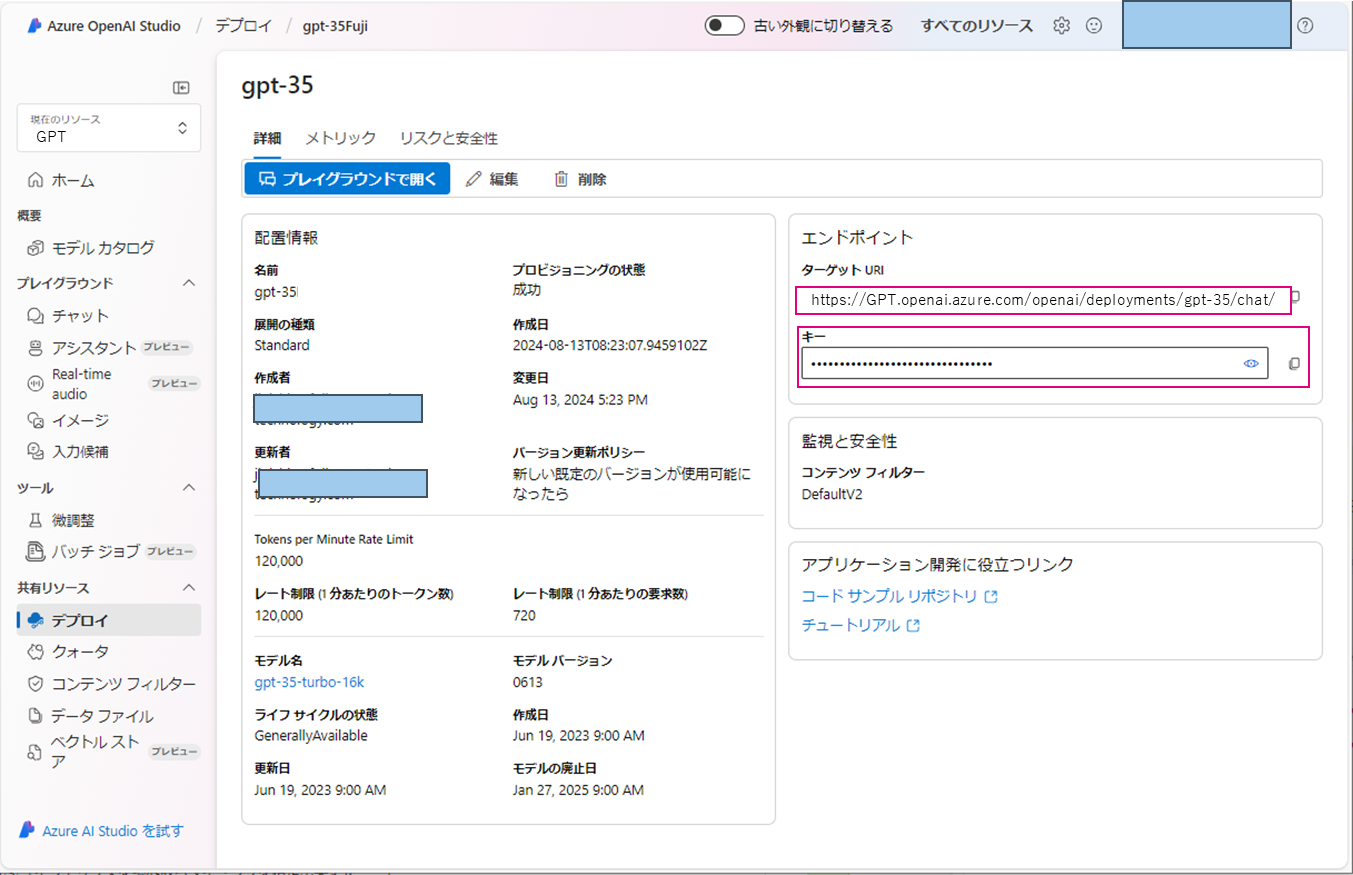The height and width of the screenshot is (875, 1353).
Task: Collapse the ツール section chevron
Action: click(x=188, y=488)
